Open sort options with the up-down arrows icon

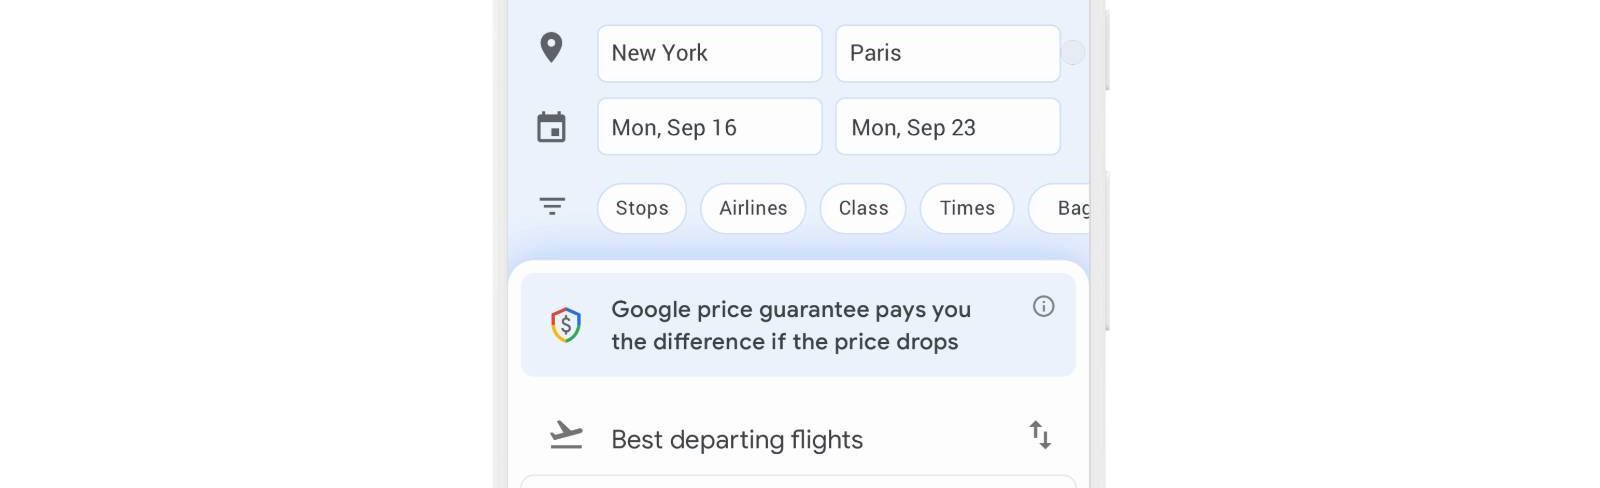tap(1040, 435)
